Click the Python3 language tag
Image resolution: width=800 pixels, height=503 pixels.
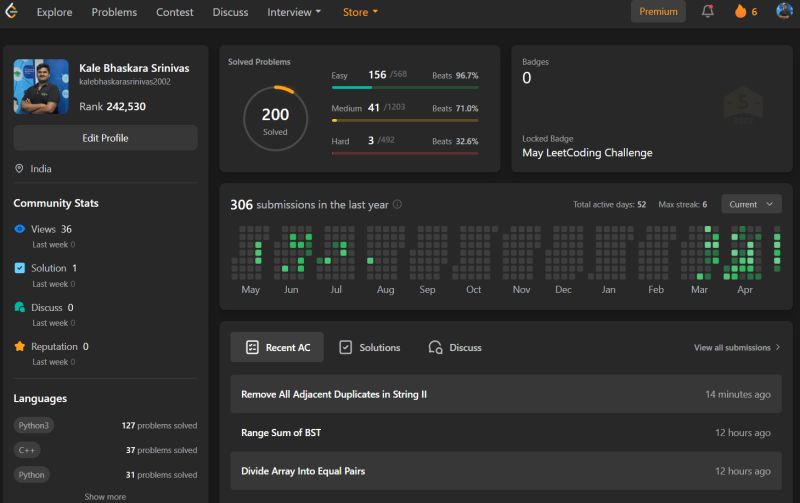(x=33, y=425)
